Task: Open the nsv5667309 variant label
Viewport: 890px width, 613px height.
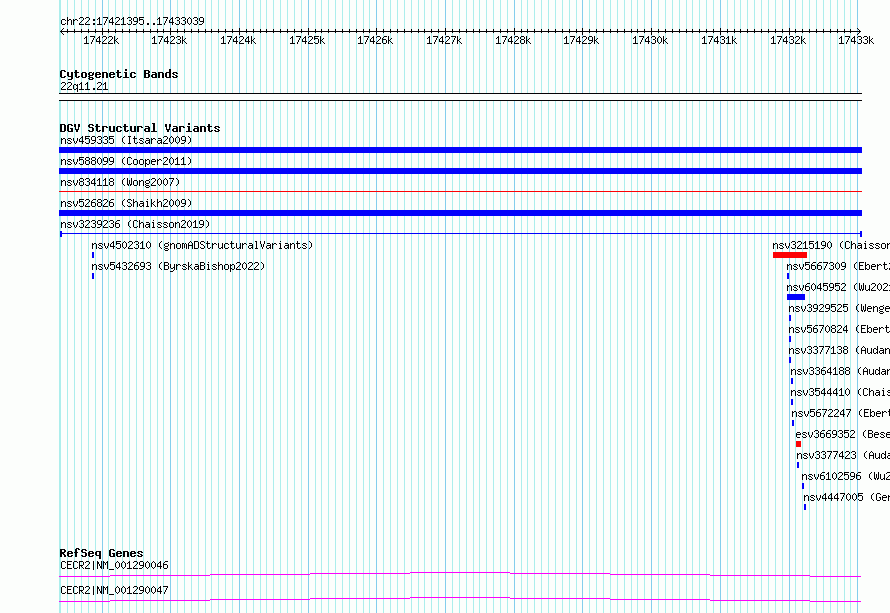Action: pos(838,266)
